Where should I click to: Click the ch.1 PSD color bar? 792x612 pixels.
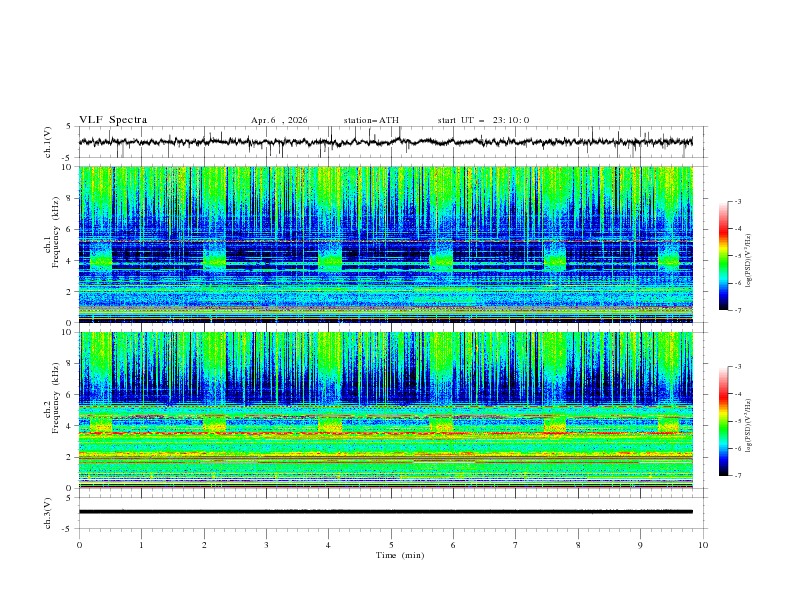click(723, 256)
